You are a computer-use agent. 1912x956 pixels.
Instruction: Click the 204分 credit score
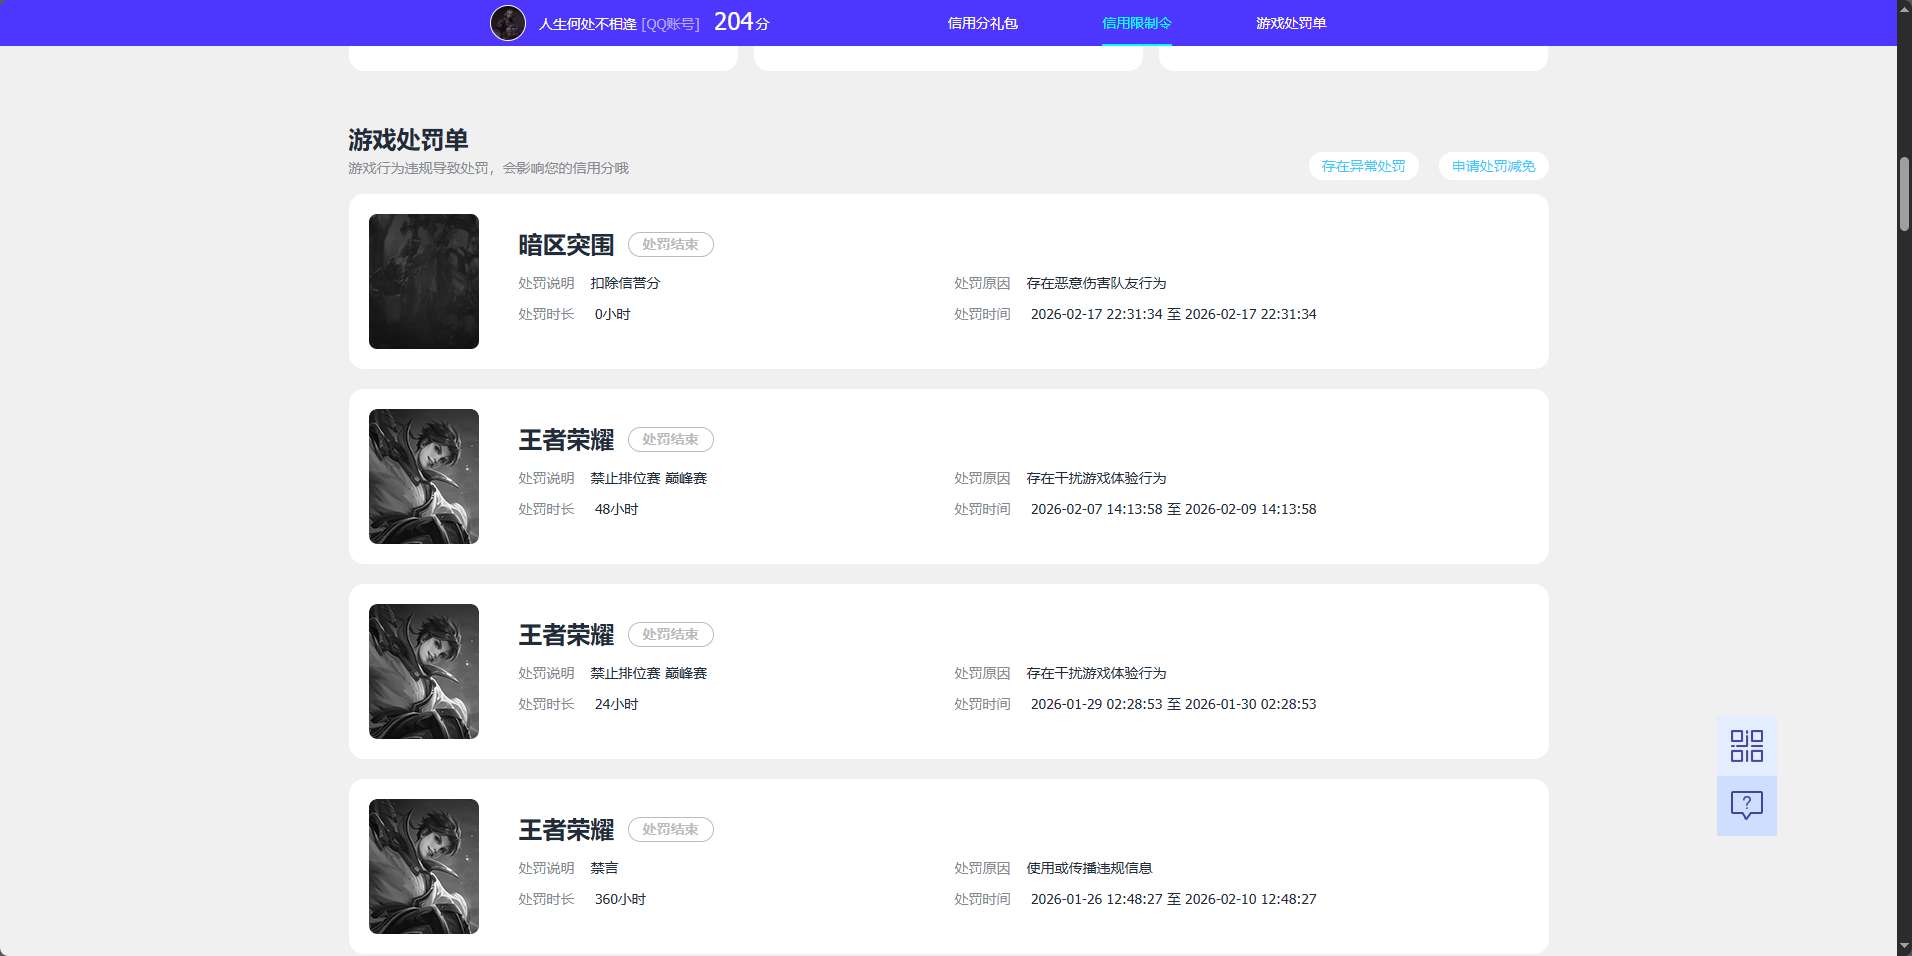pyautogui.click(x=741, y=21)
